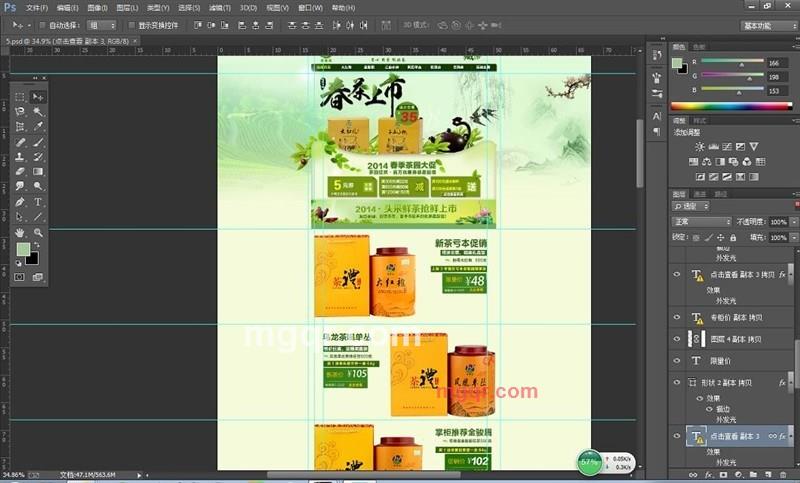Open the Character panel icon
The image size is (800, 483).
pyautogui.click(x=657, y=116)
